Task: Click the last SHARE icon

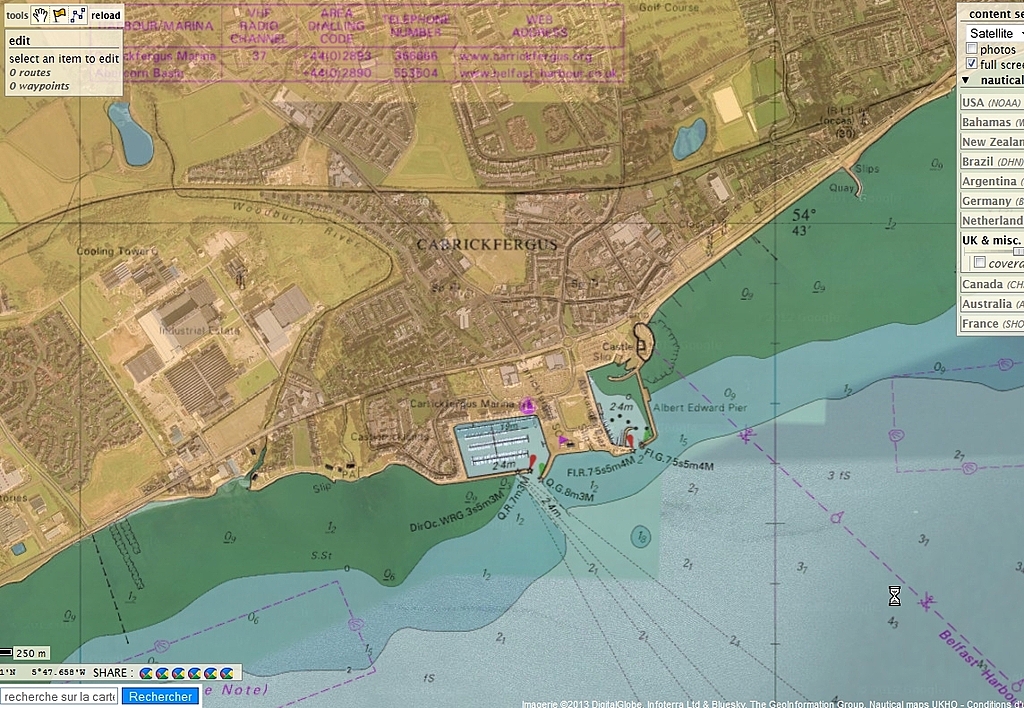Action: [x=227, y=673]
